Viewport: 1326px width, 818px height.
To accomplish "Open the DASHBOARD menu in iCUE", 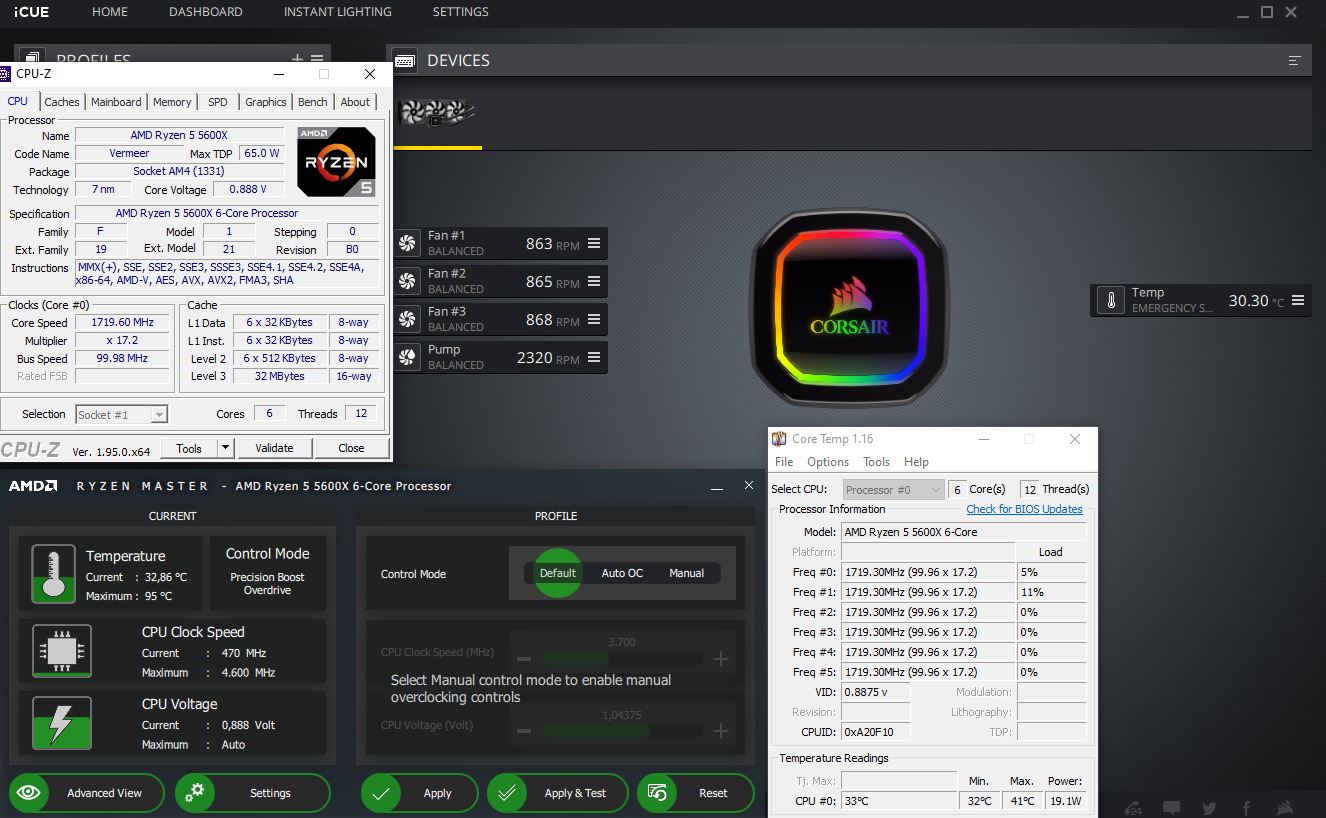I will 206,12.
